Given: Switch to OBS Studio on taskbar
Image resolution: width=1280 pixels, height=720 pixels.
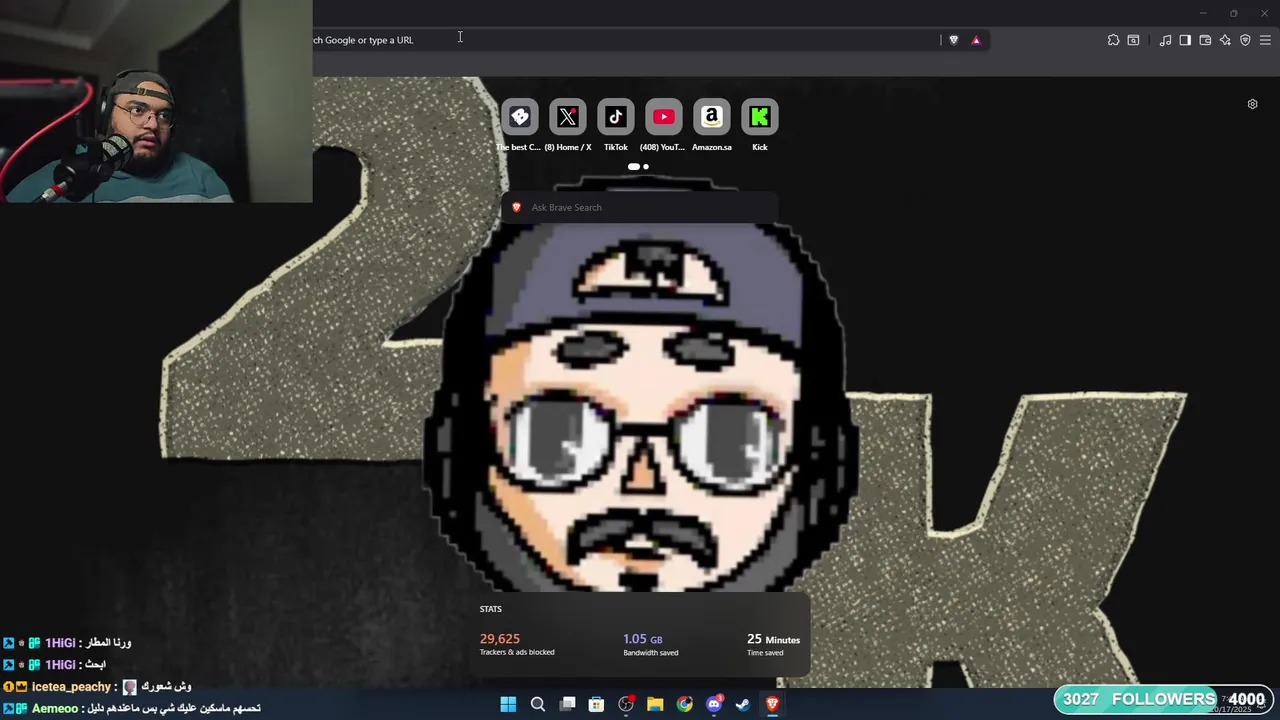Looking at the screenshot, I should [626, 704].
